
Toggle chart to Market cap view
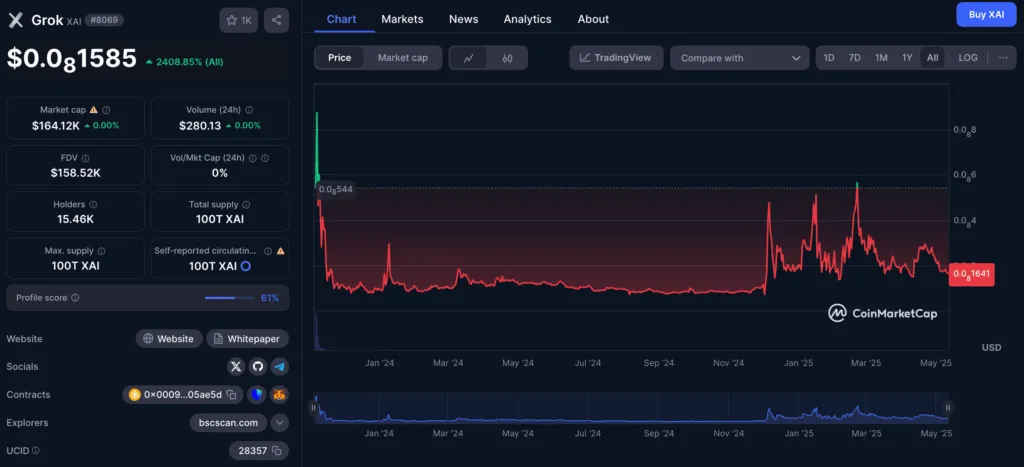(402, 58)
